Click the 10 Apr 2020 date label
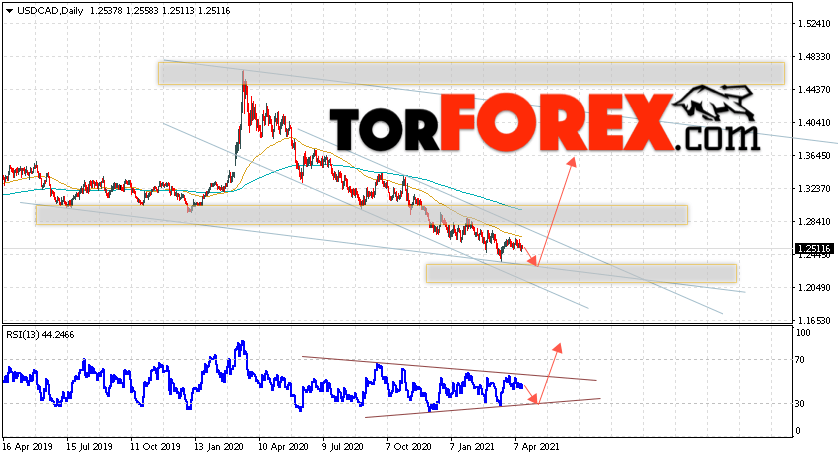 (x=284, y=447)
